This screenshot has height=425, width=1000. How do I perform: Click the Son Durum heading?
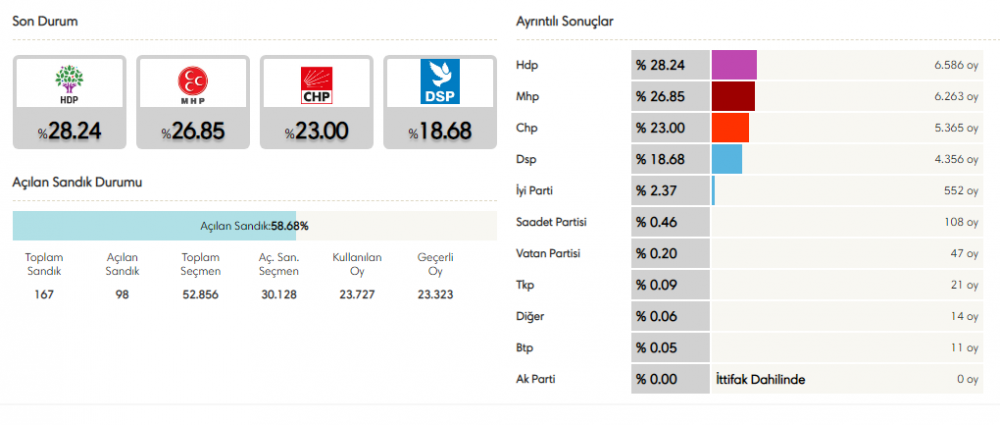pos(45,21)
